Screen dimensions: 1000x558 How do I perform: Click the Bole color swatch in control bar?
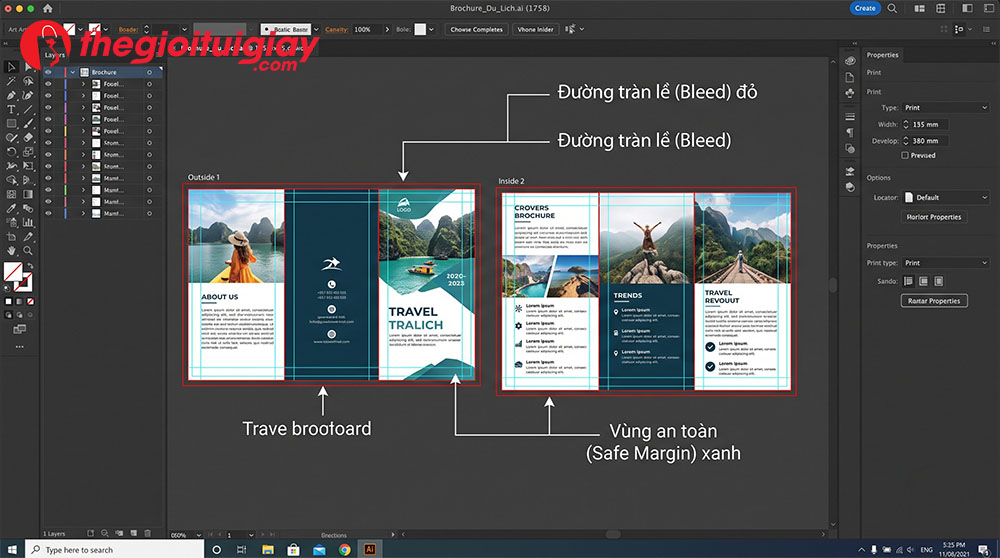point(420,29)
